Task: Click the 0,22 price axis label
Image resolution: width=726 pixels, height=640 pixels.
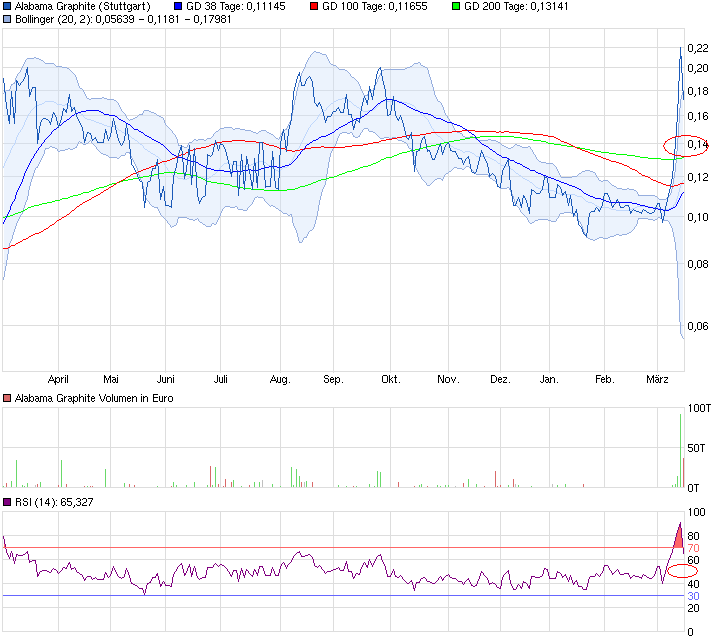Action: coord(697,48)
